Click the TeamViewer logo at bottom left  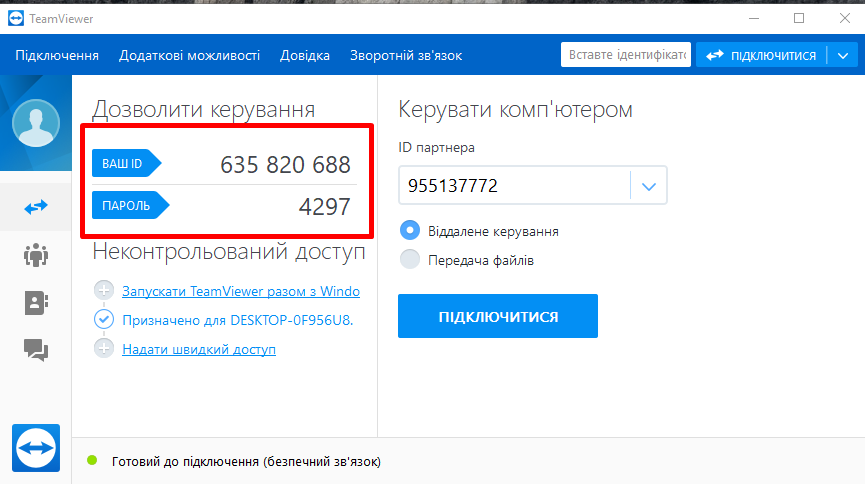[x=36, y=448]
